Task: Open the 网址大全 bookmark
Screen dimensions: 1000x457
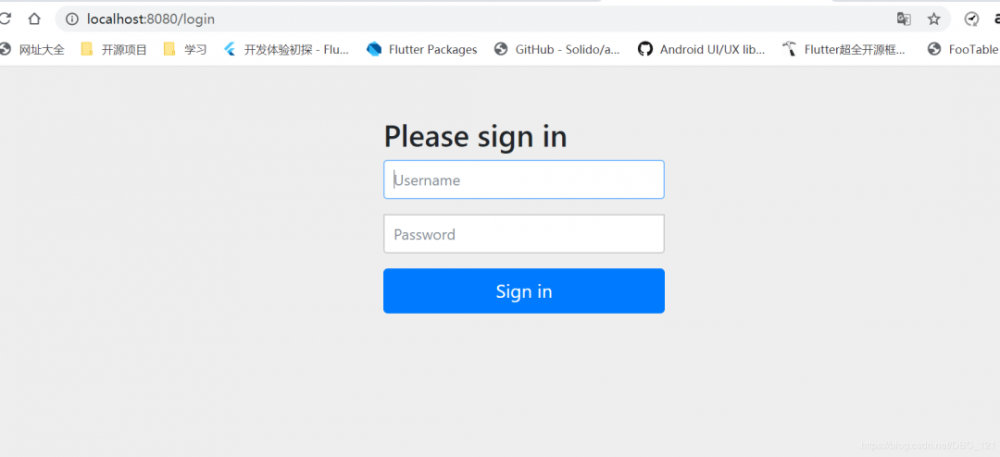Action: (33, 49)
